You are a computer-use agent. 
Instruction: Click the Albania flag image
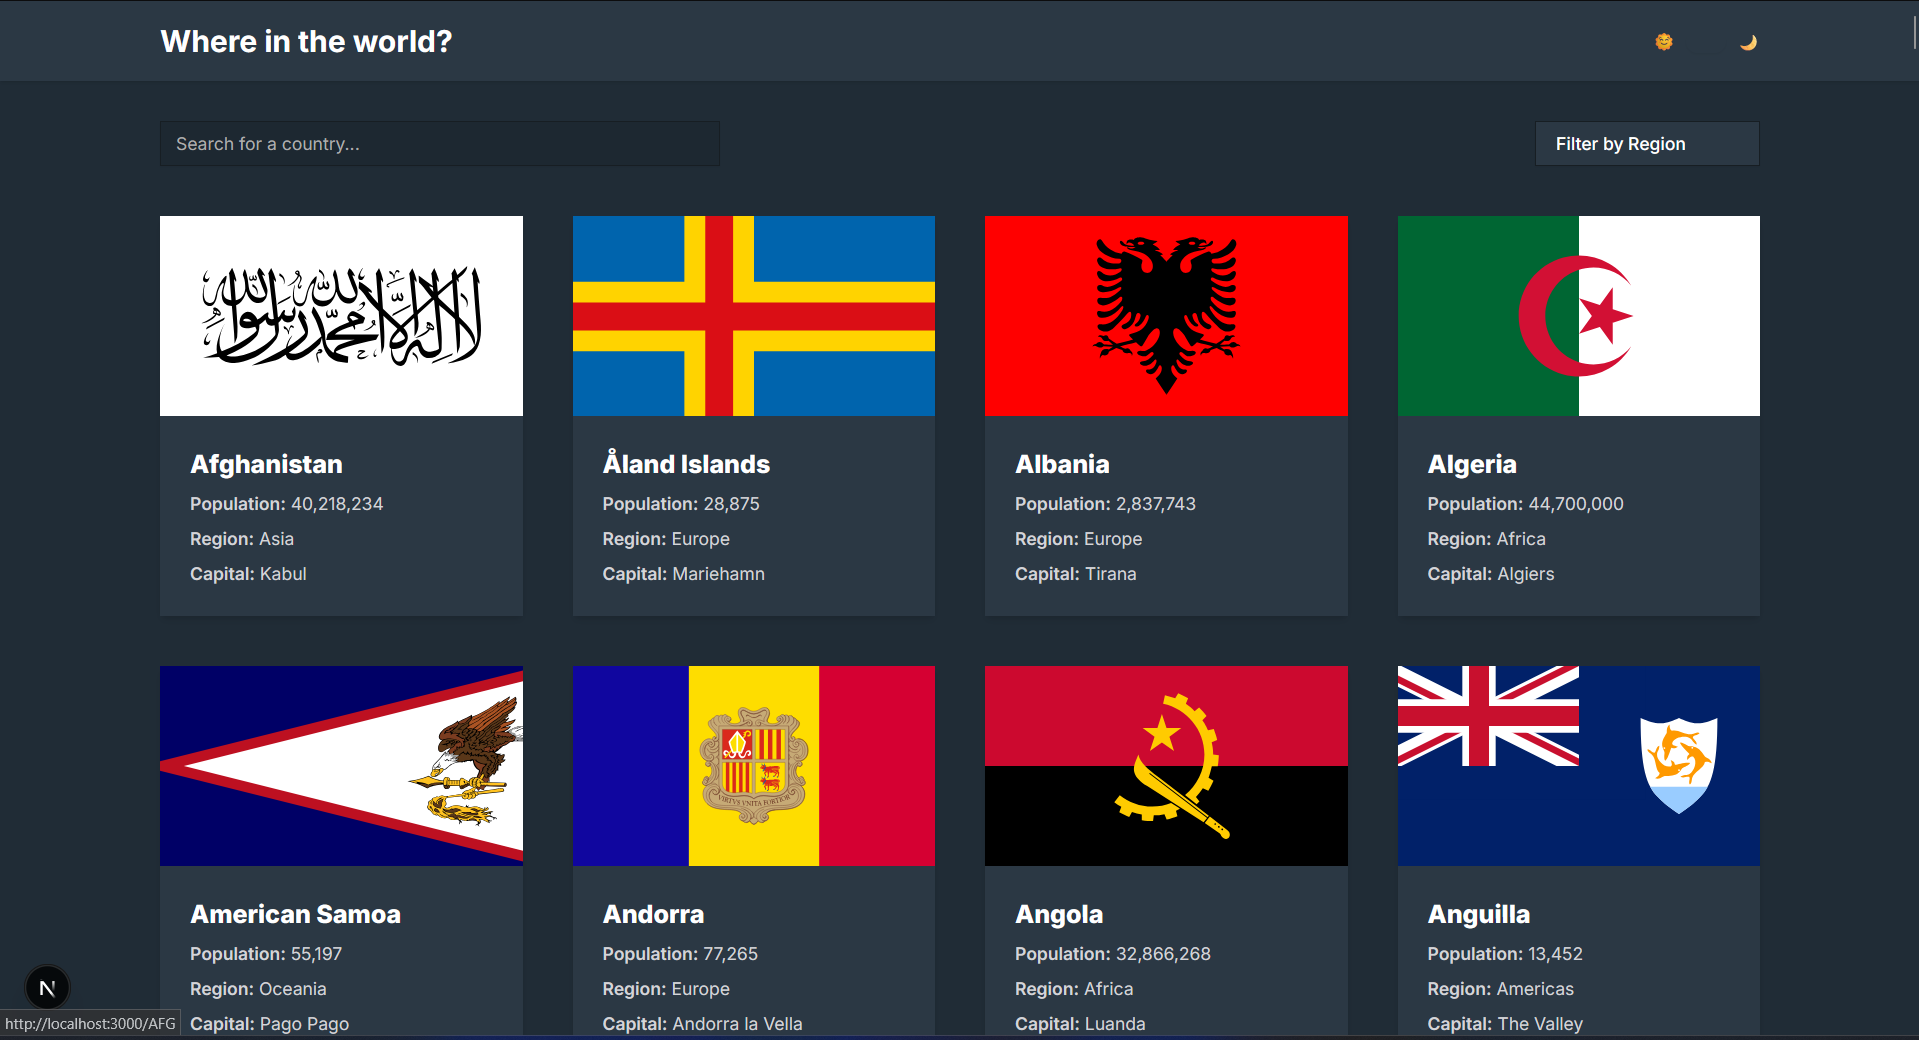1166,316
